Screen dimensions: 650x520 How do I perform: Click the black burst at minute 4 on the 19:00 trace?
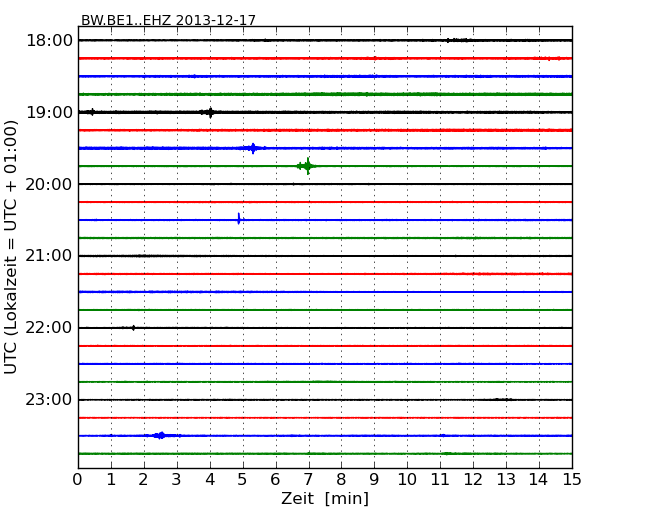click(210, 112)
